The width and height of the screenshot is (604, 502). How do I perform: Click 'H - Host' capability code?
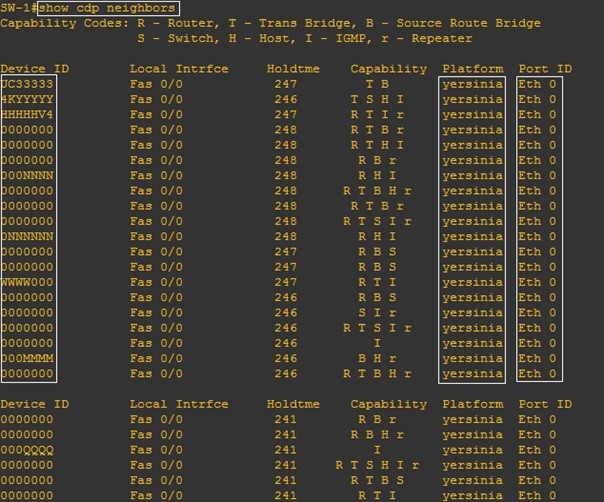coord(262,39)
